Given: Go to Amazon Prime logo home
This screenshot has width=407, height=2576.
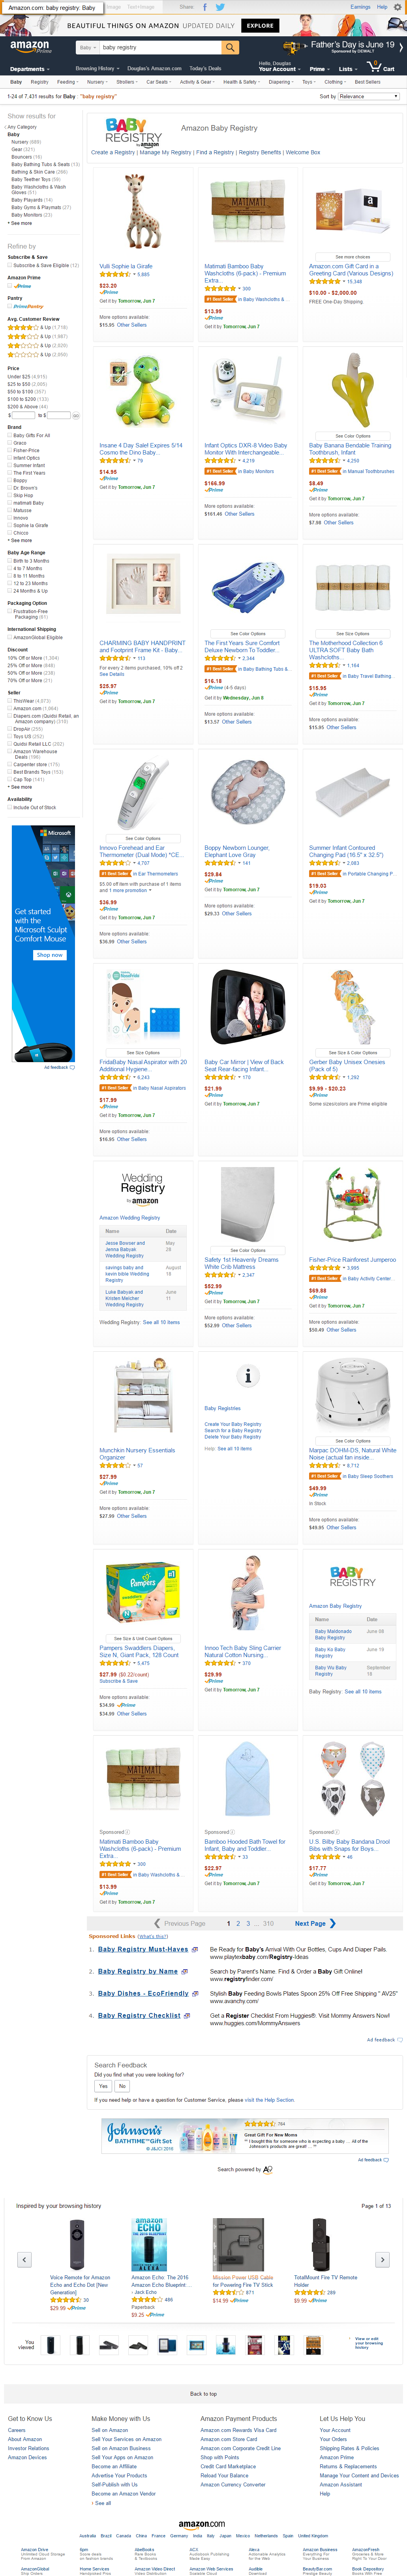Looking at the screenshot, I should (30, 46).
